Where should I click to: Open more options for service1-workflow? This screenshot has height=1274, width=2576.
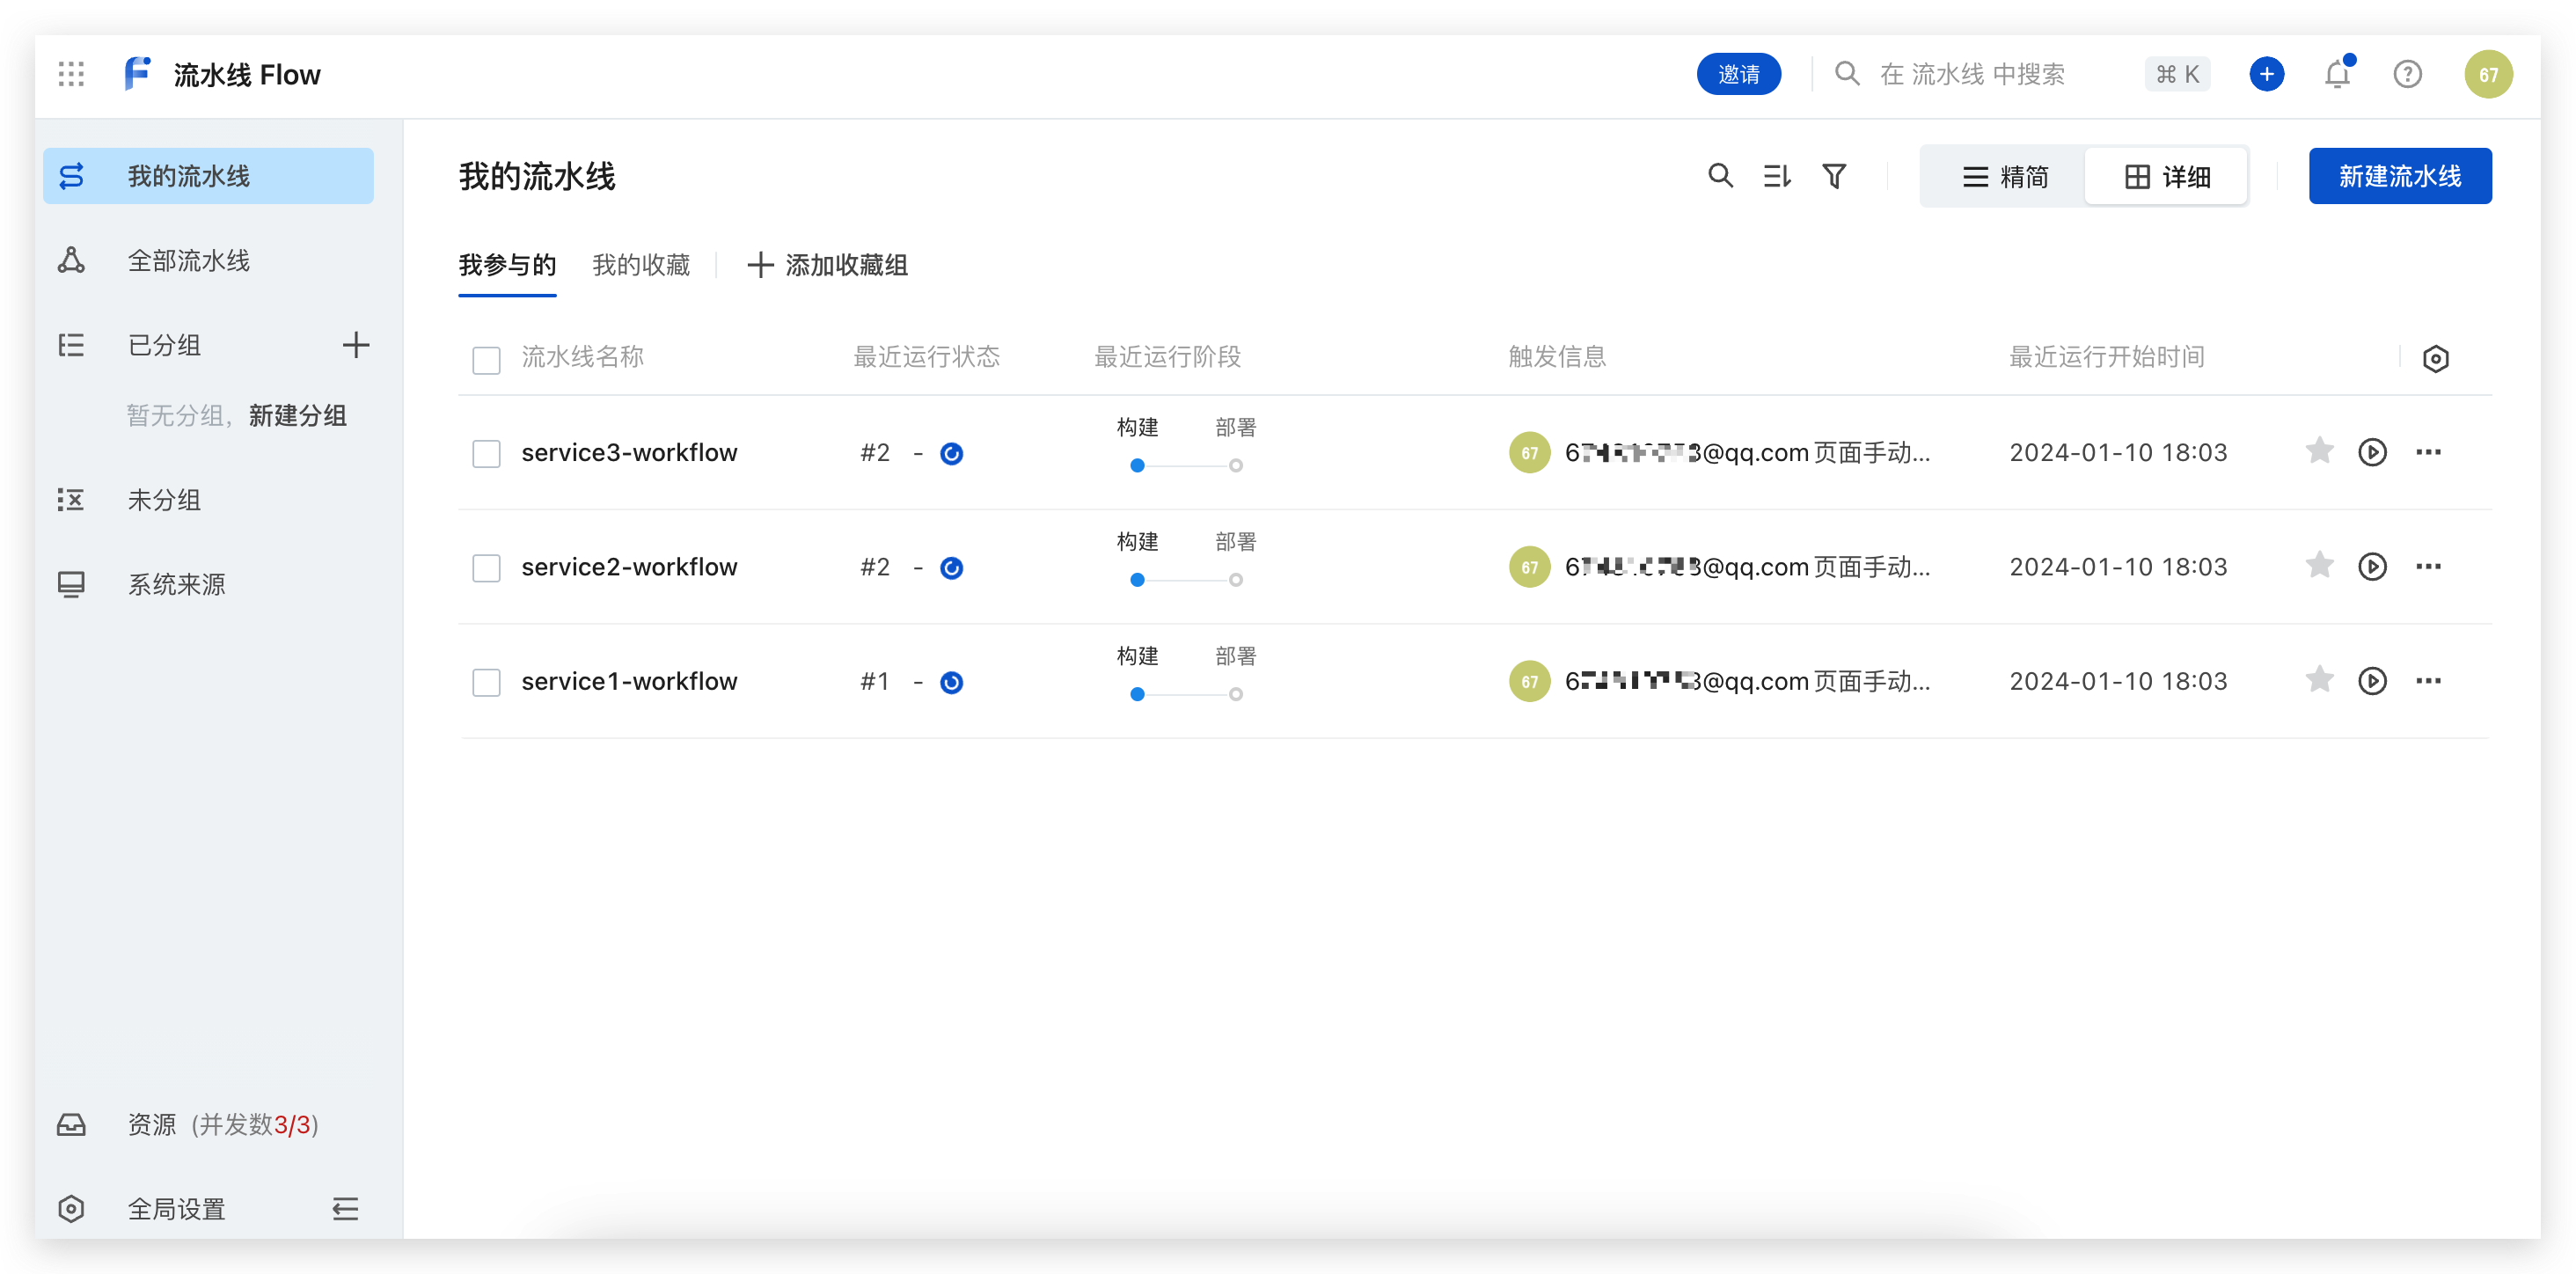pos(2428,681)
